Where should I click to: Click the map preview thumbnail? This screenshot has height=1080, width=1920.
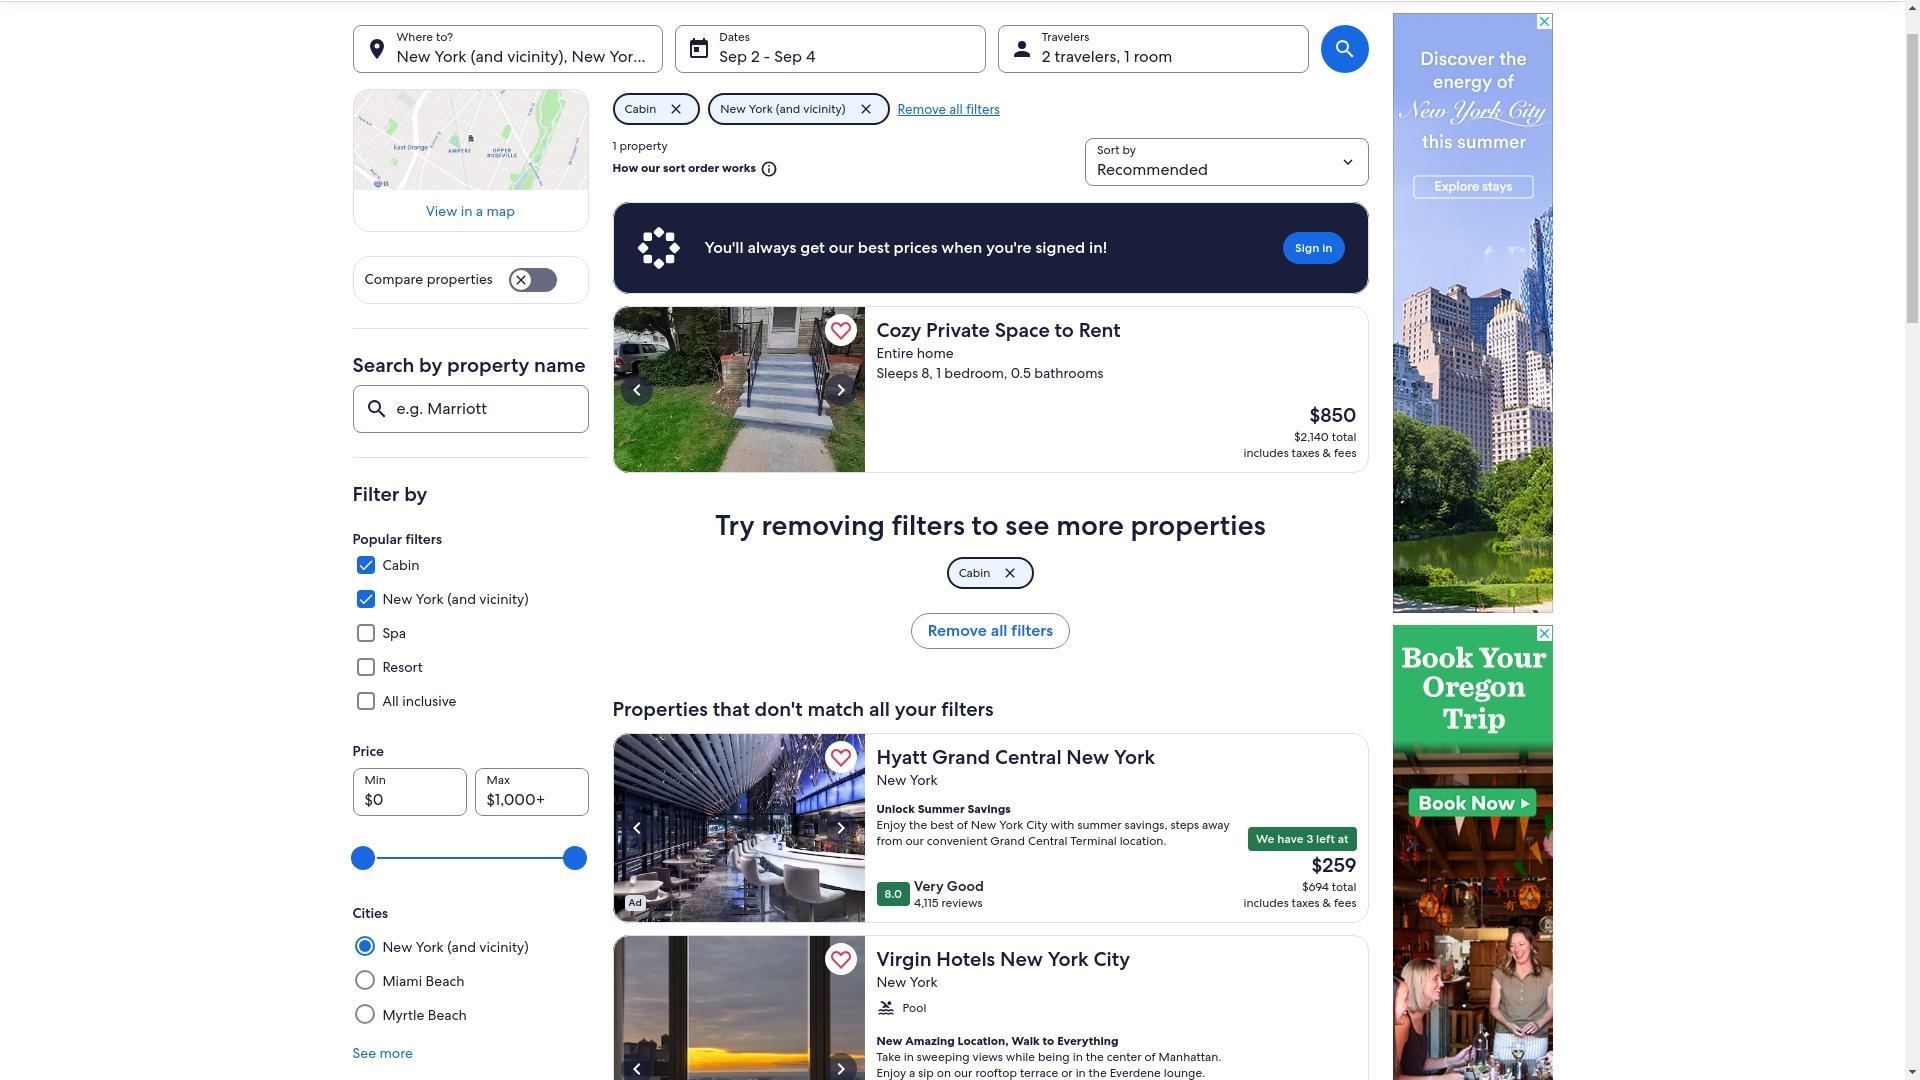(x=470, y=140)
